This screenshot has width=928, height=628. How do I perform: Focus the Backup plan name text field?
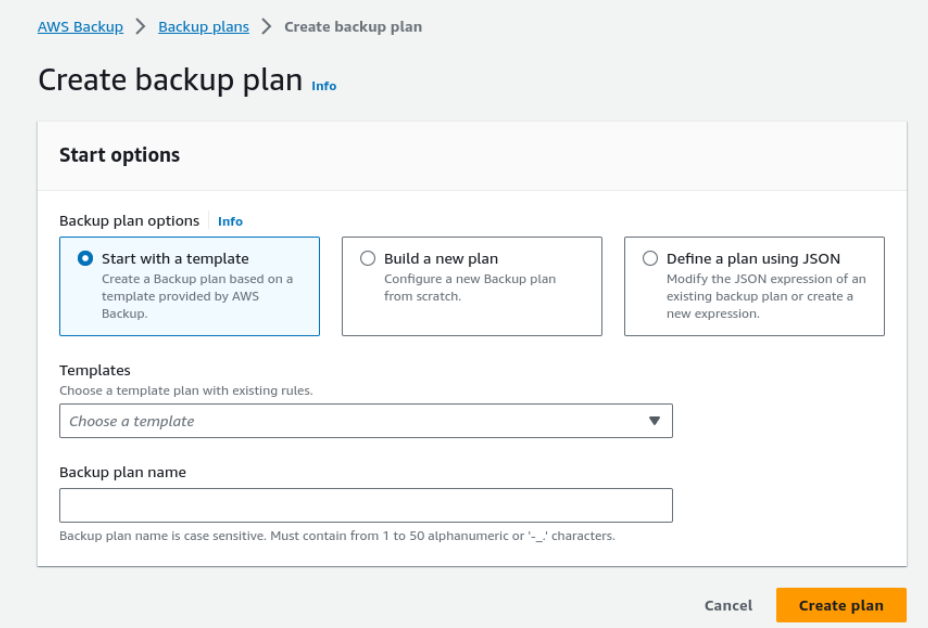pos(366,505)
